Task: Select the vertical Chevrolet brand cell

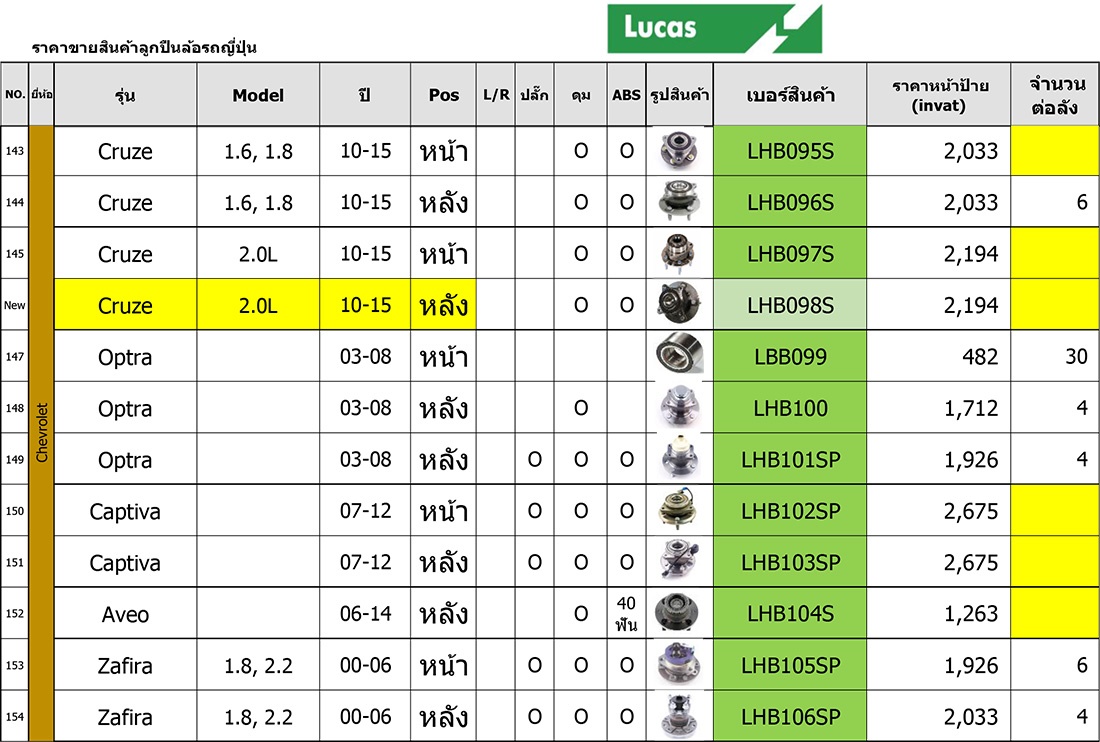Action: click(41, 433)
